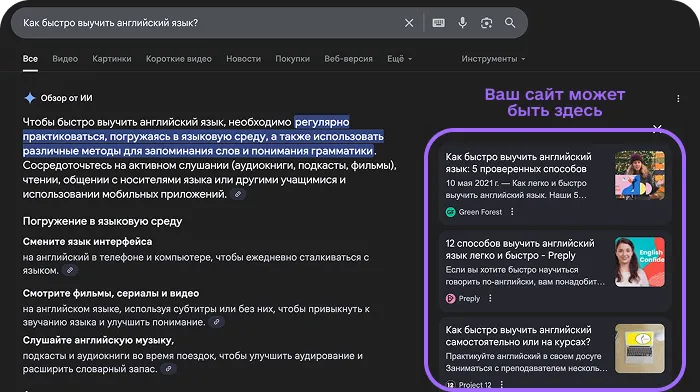The width and height of the screenshot is (700, 392).
Task: Click the Green Forest source name
Action: click(x=480, y=212)
